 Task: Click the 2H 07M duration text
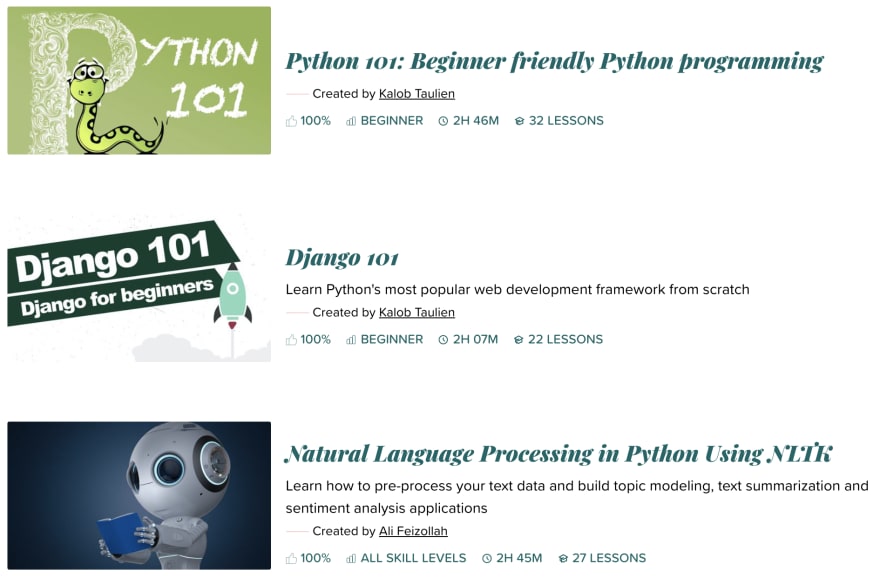(x=475, y=340)
